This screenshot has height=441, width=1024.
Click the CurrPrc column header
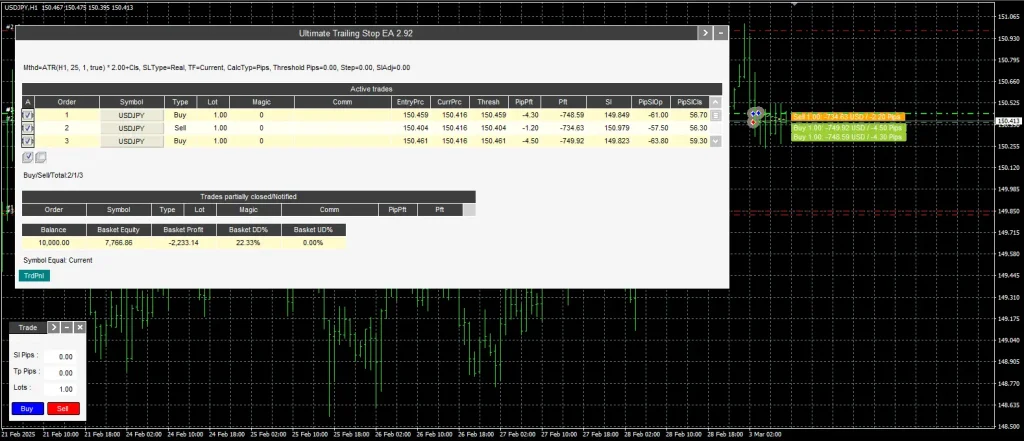pyautogui.click(x=449, y=102)
